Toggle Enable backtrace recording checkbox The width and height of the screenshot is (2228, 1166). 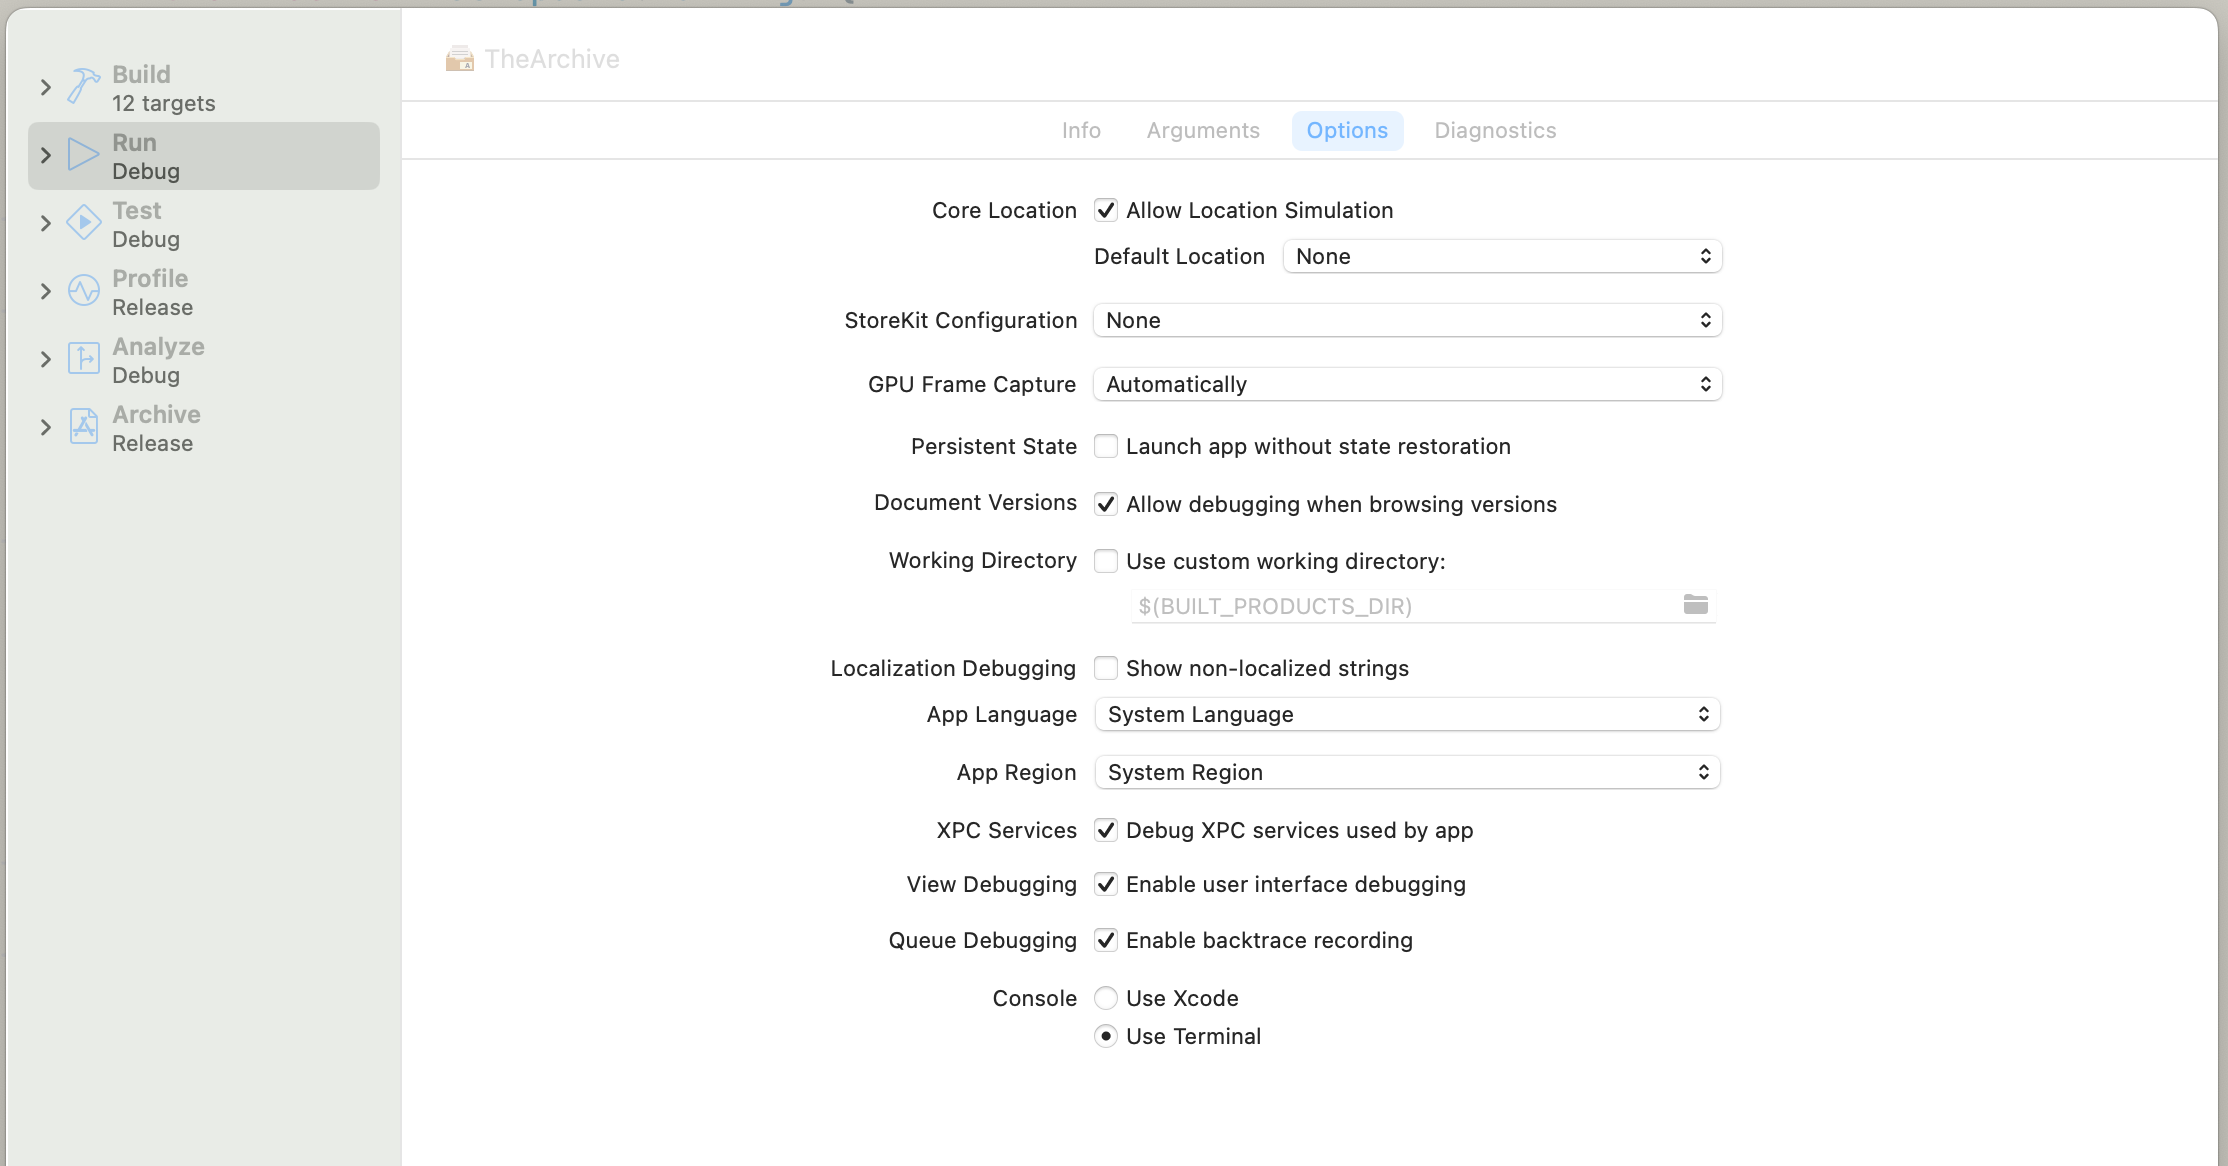click(x=1106, y=940)
